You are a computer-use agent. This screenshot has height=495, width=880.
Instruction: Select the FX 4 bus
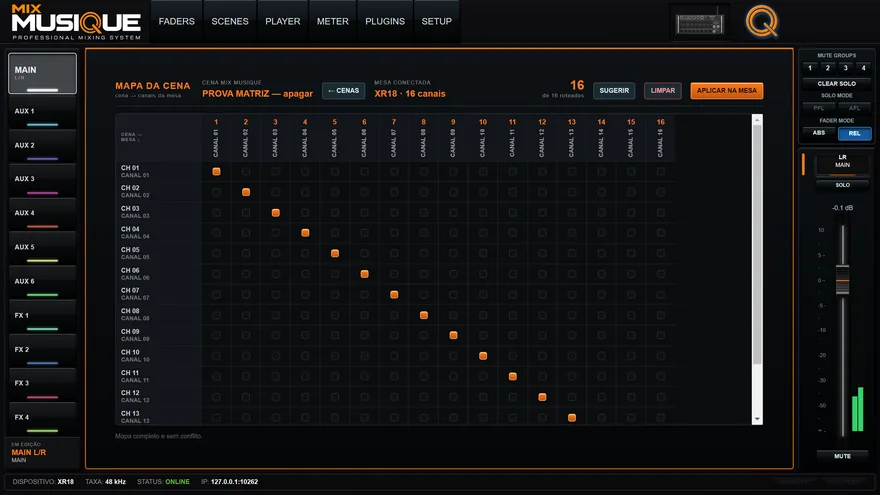pos(42,419)
